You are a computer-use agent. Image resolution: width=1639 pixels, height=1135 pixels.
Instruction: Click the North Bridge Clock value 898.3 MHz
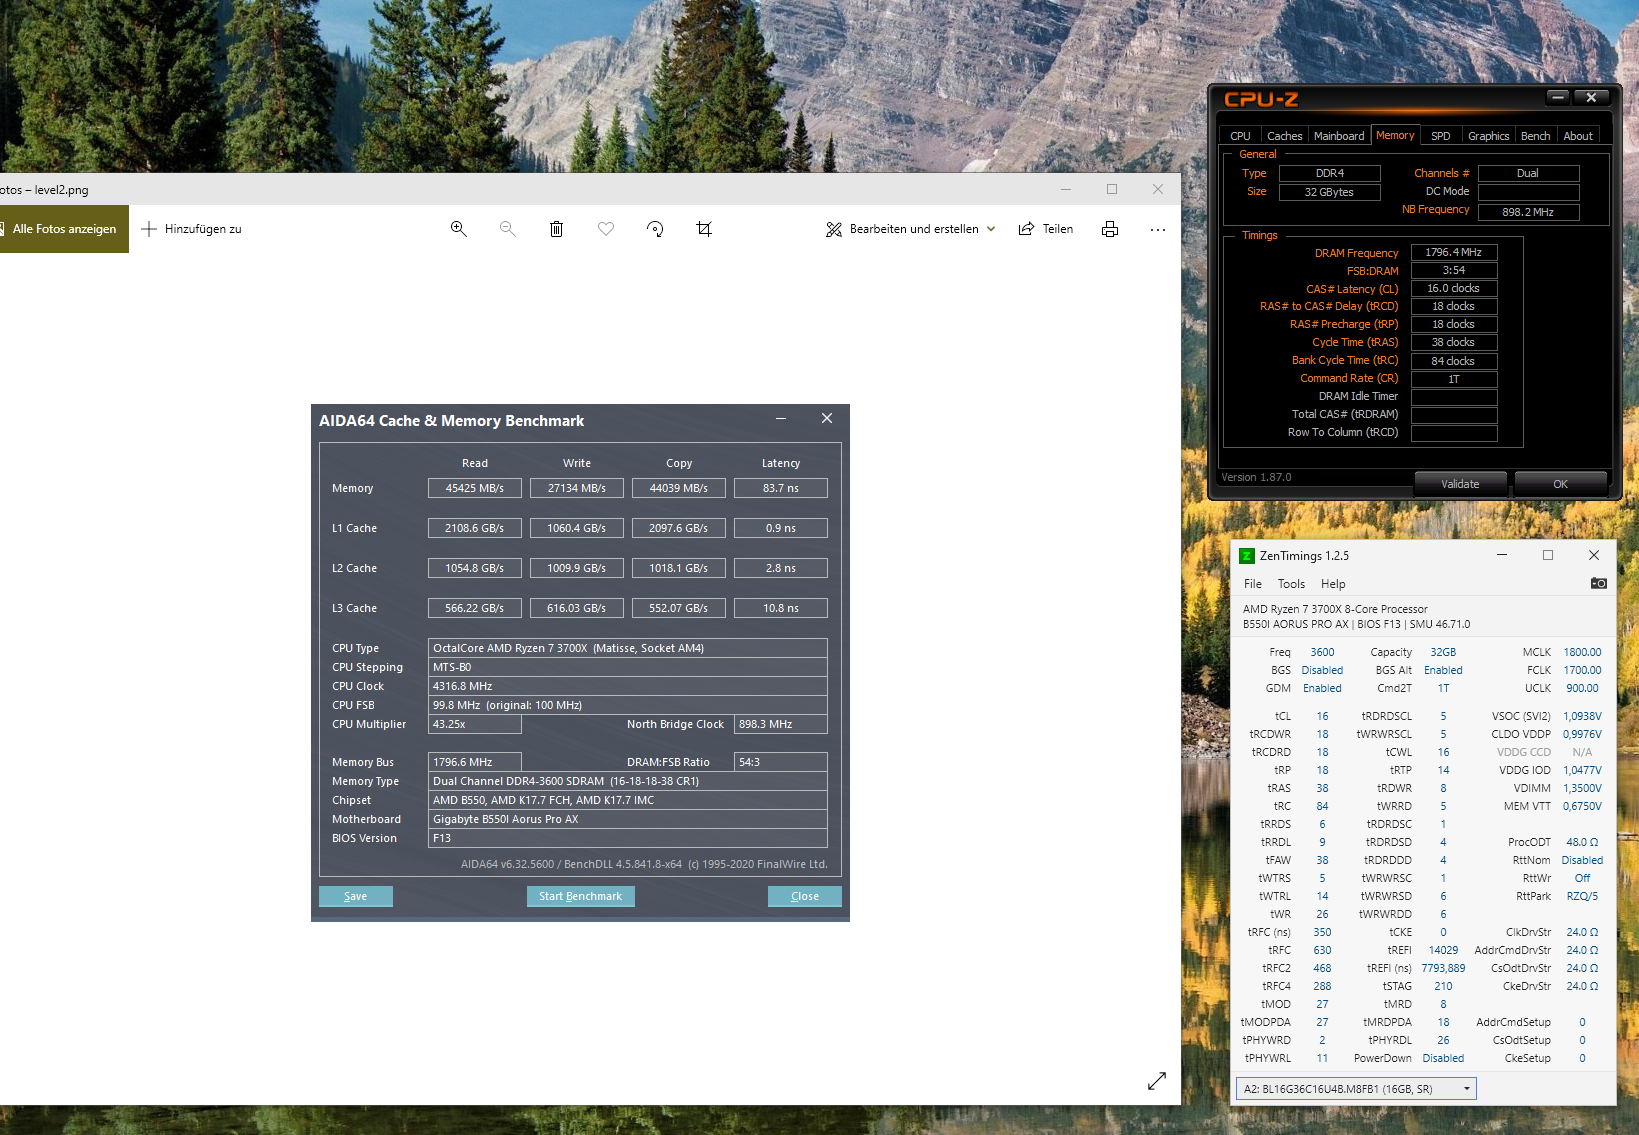click(781, 724)
